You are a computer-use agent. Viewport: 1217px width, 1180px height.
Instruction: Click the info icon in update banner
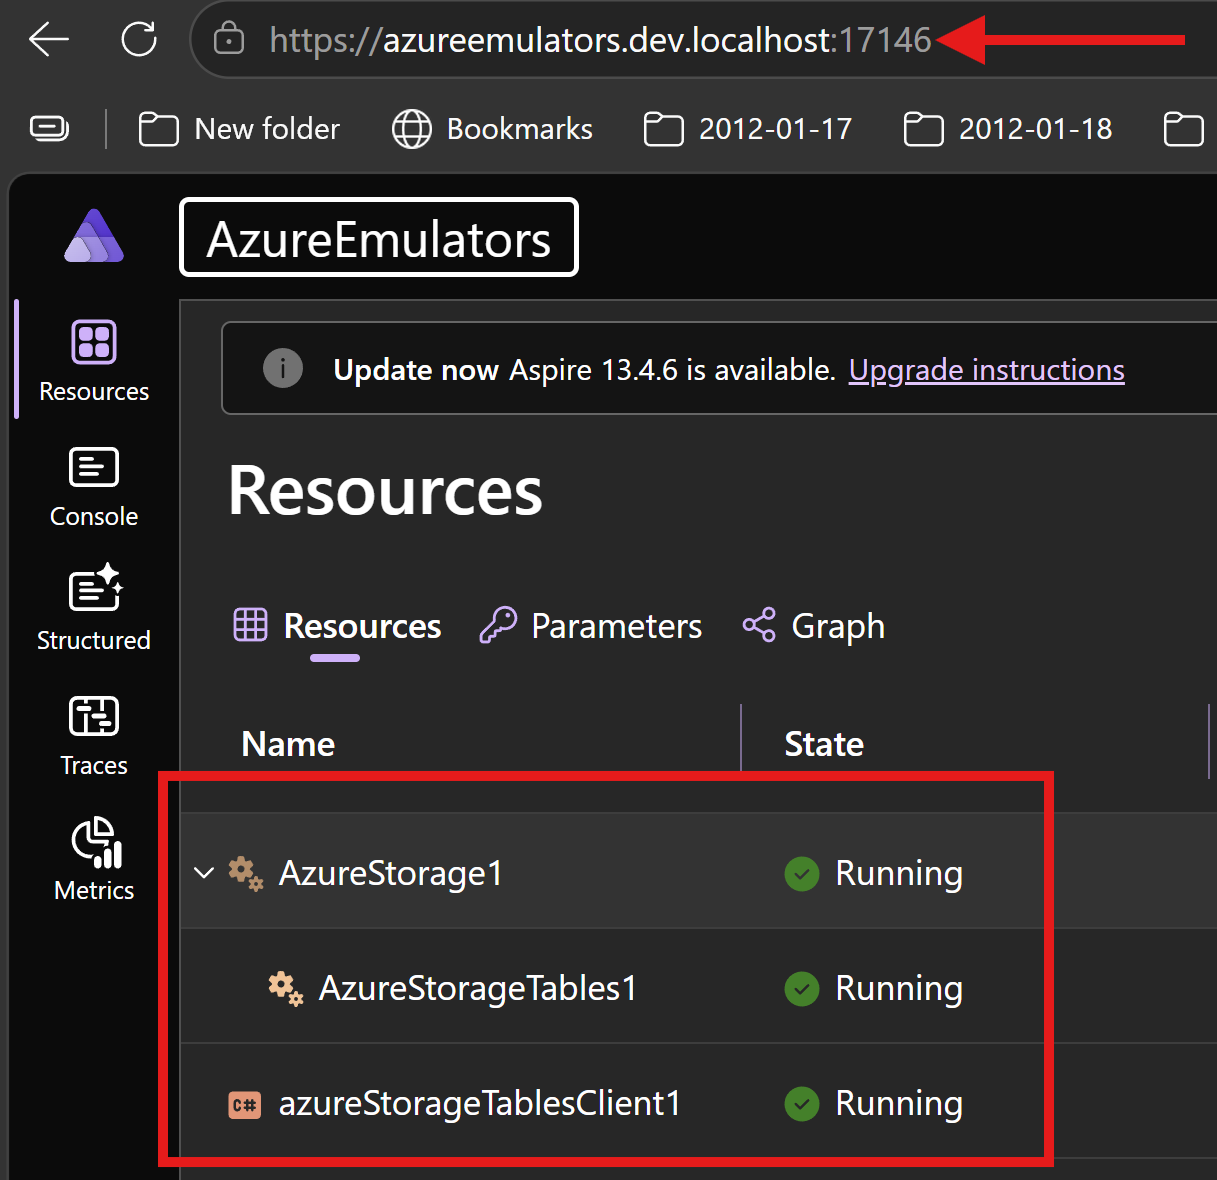(283, 369)
